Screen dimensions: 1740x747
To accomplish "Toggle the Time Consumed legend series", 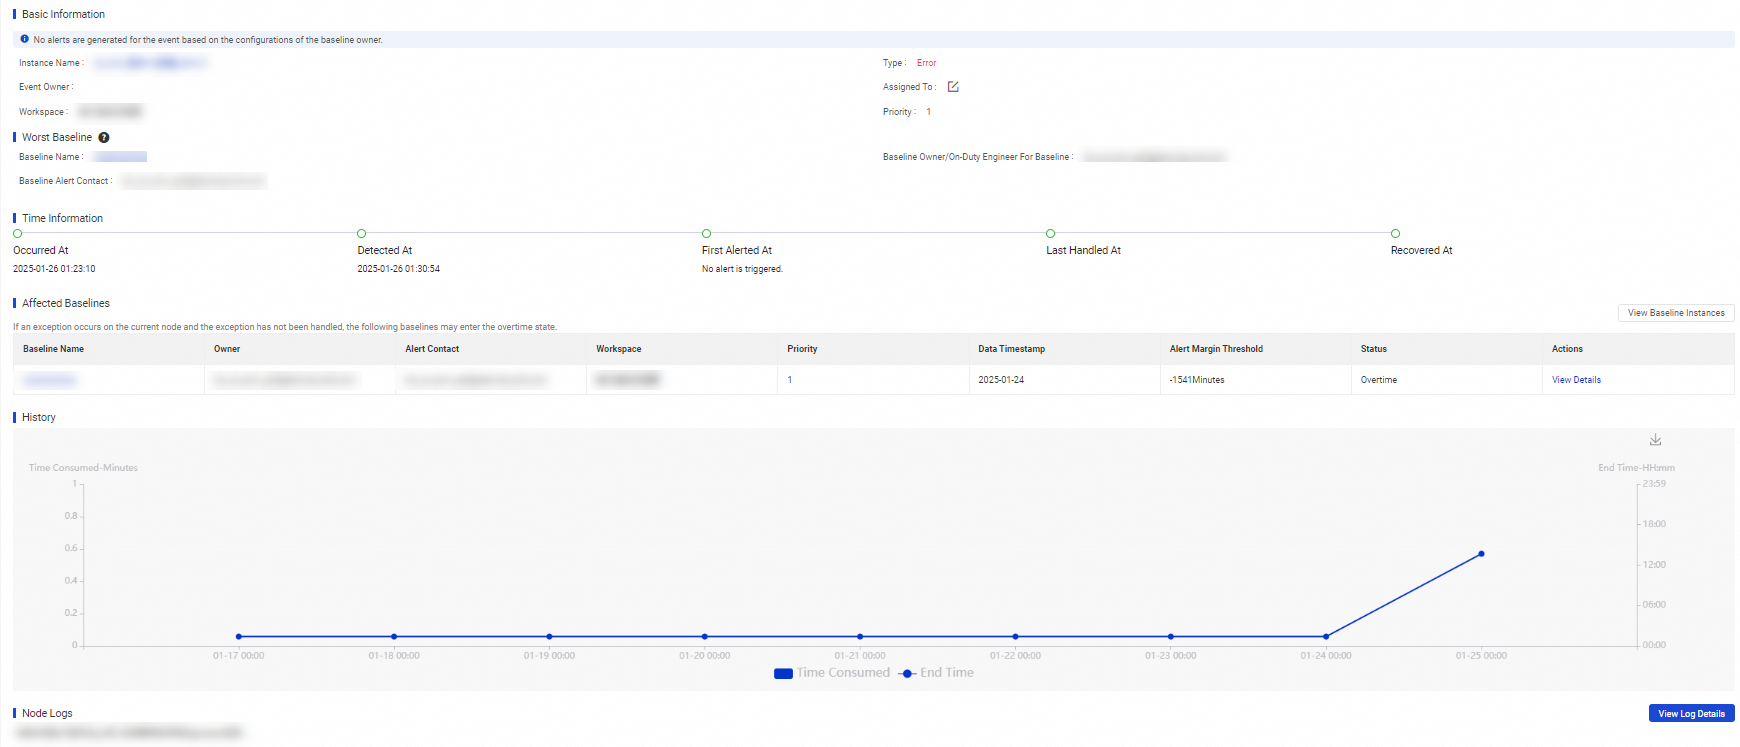I will point(832,673).
